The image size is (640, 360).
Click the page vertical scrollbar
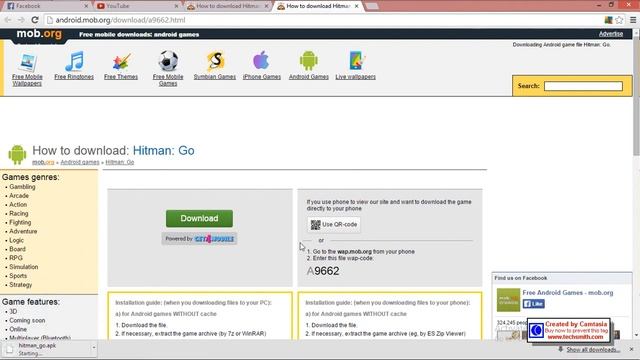[636, 95]
